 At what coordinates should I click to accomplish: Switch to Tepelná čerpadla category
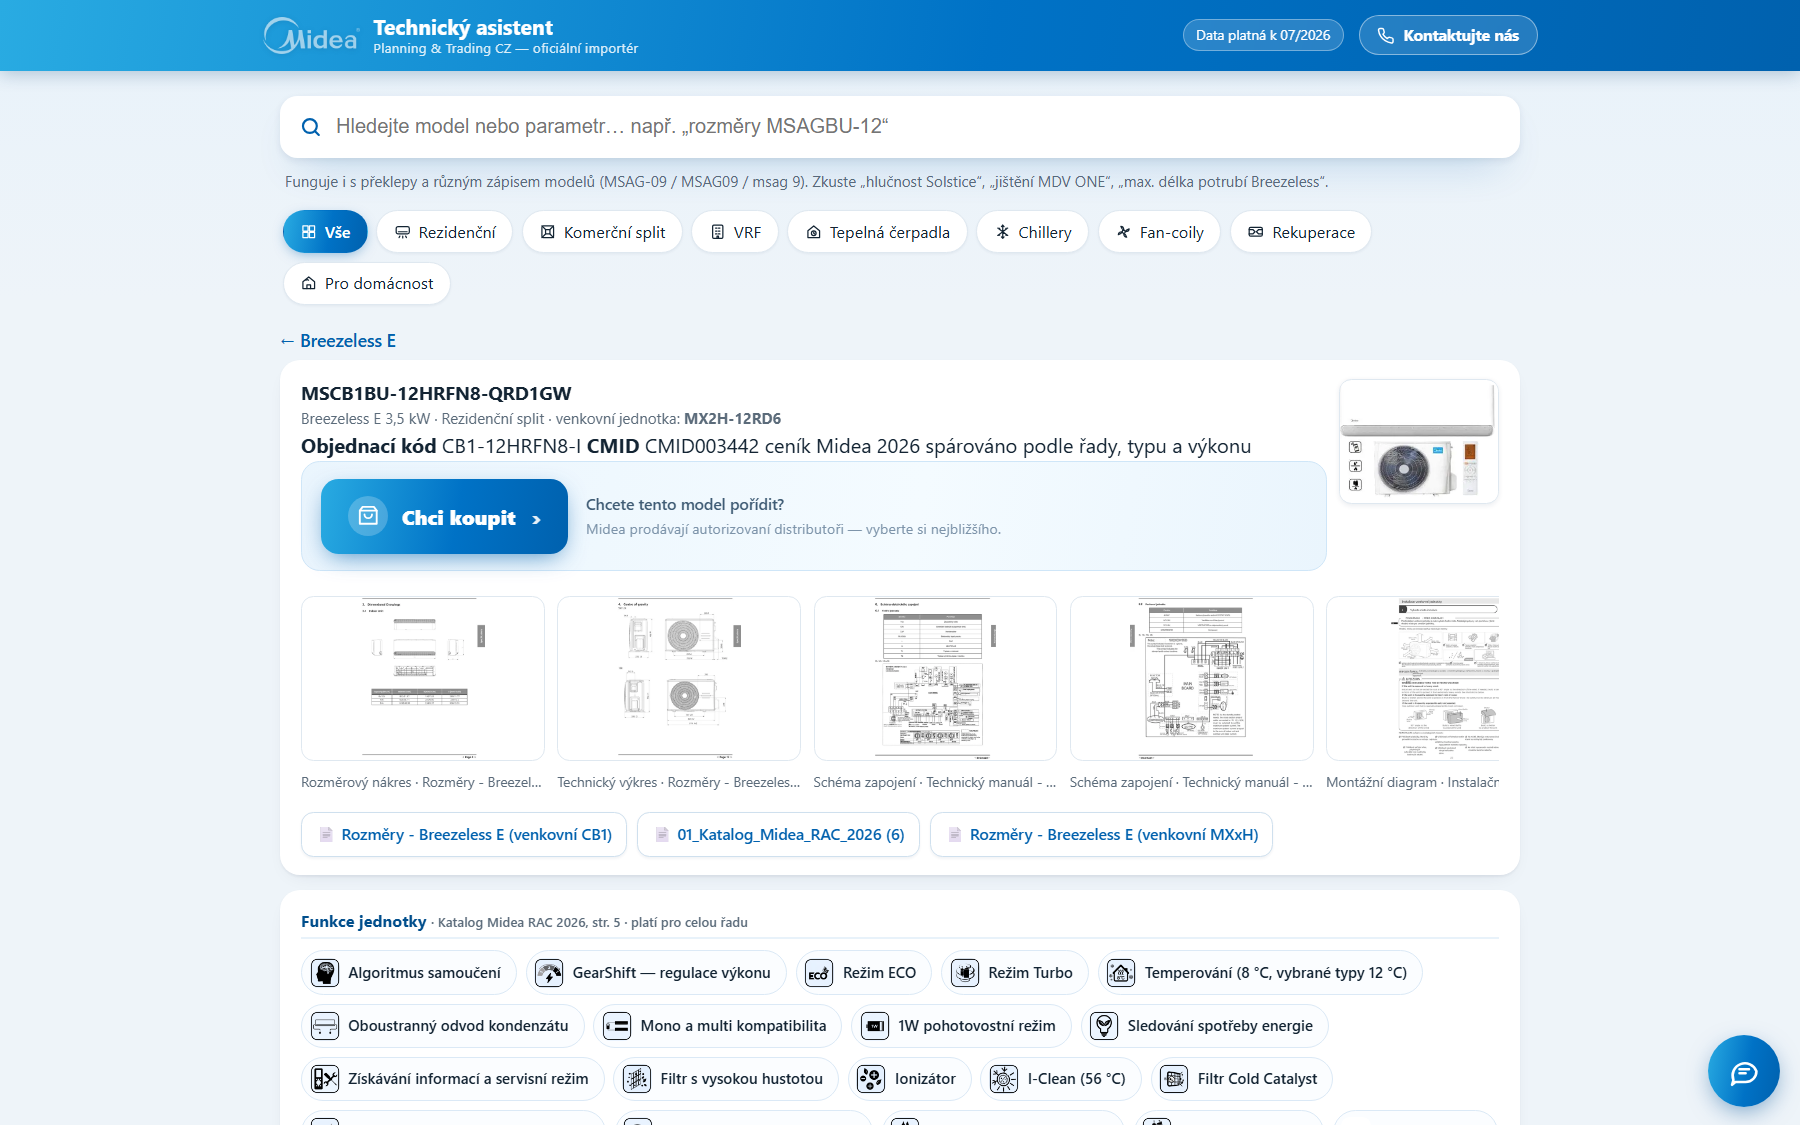point(877,232)
